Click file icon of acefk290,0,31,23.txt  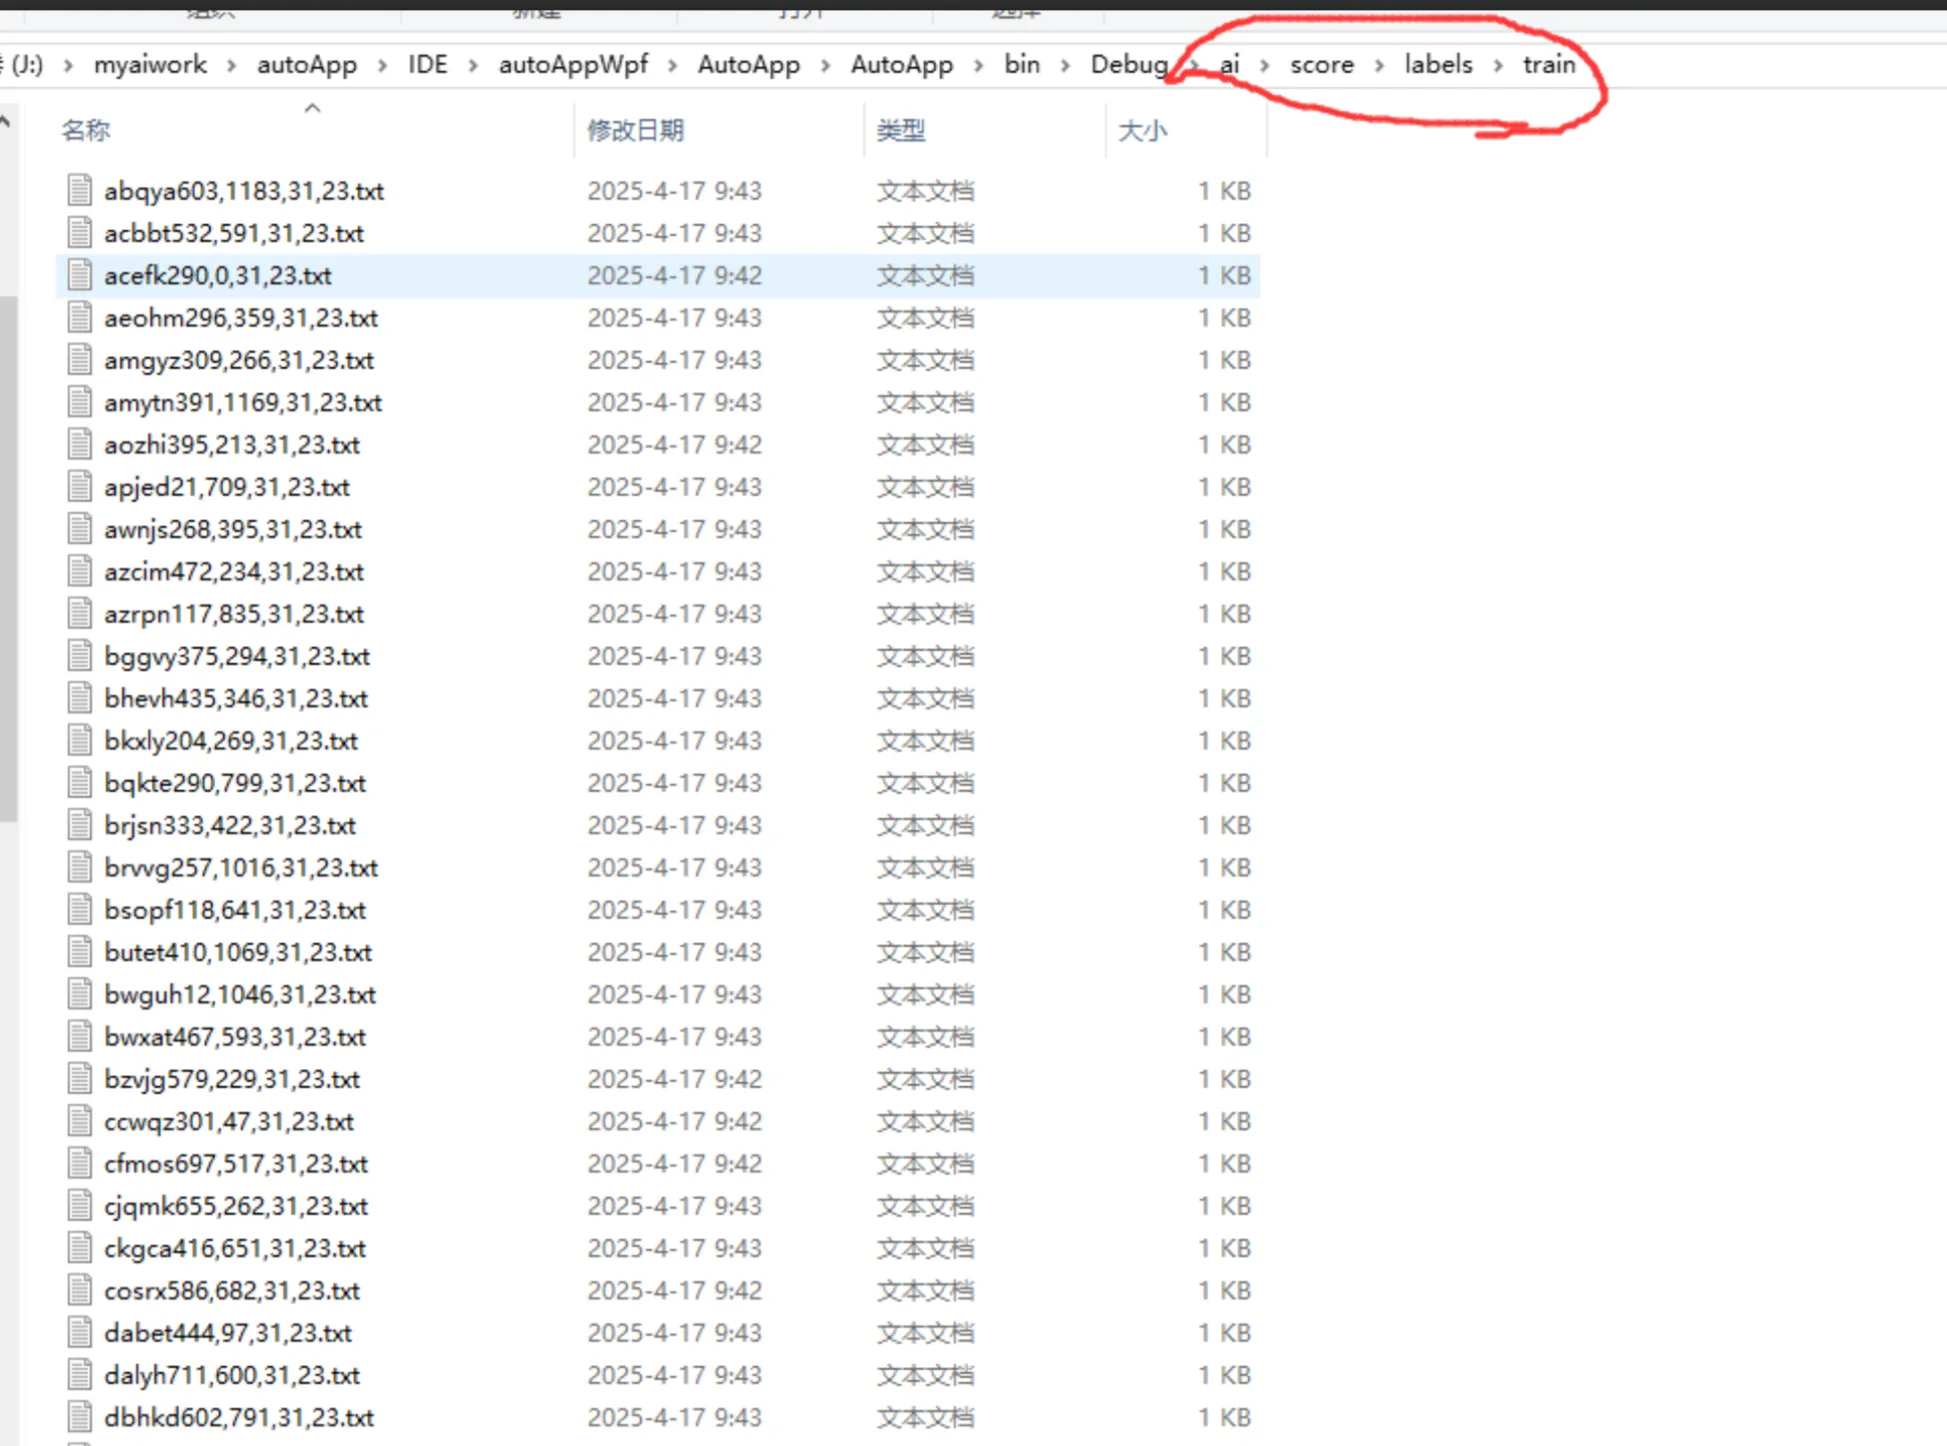[x=80, y=275]
